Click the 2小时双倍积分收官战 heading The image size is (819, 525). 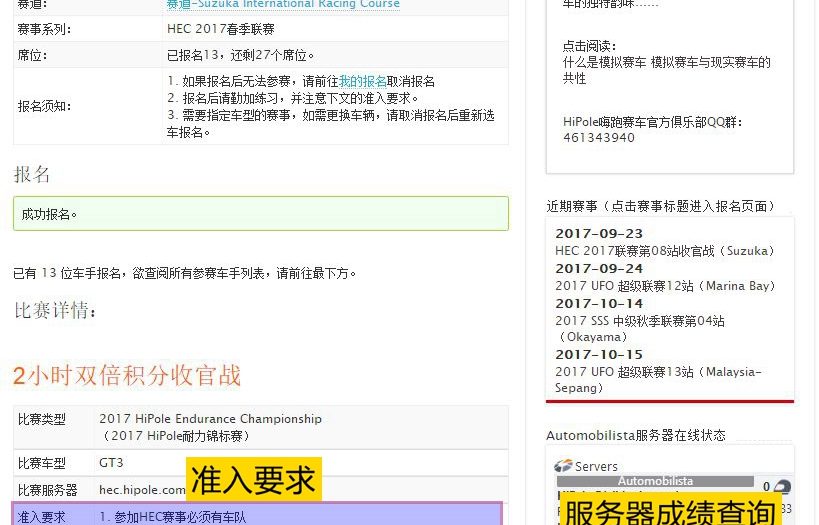127,376
